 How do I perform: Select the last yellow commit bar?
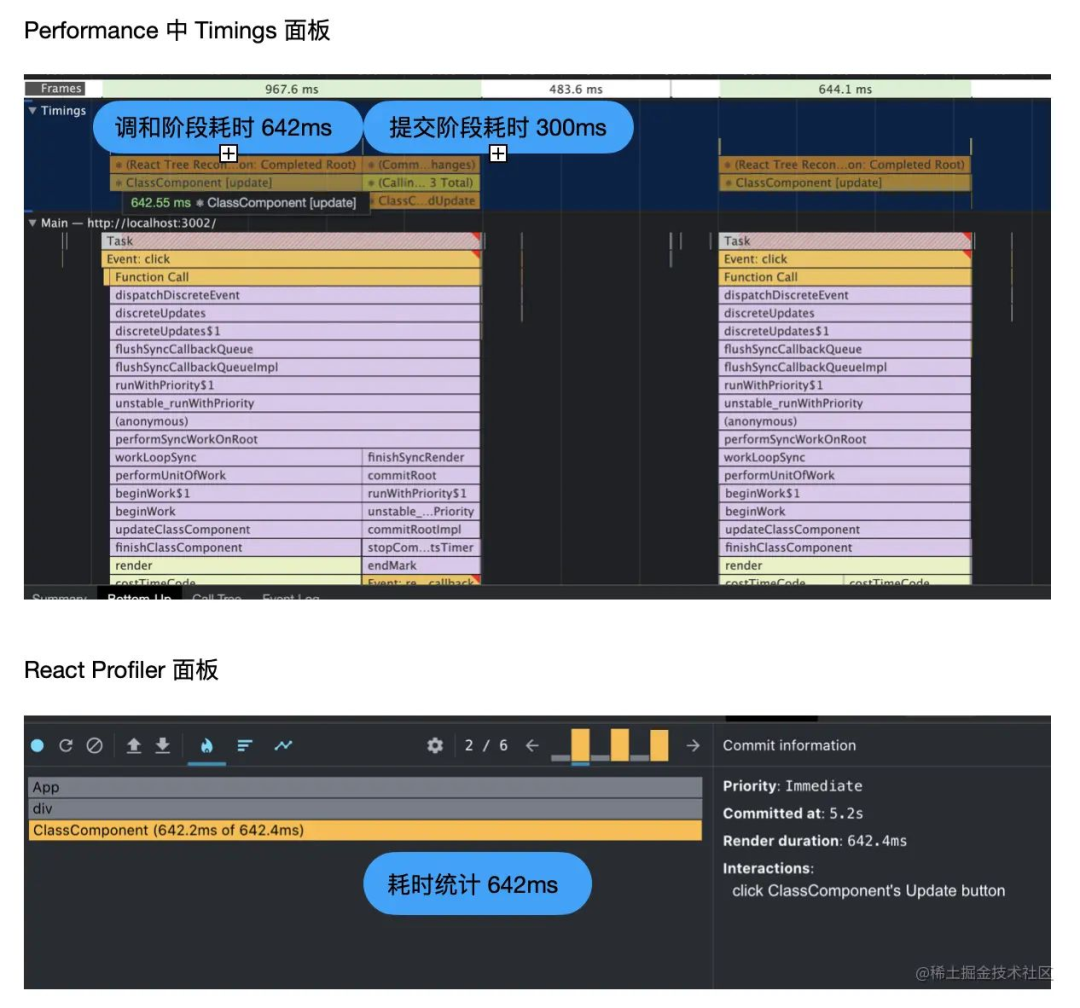(659, 745)
